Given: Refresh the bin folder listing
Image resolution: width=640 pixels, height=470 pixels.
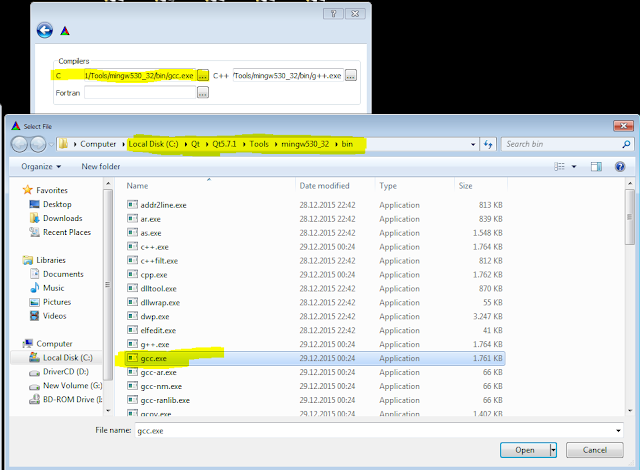Looking at the screenshot, I should (x=488, y=144).
